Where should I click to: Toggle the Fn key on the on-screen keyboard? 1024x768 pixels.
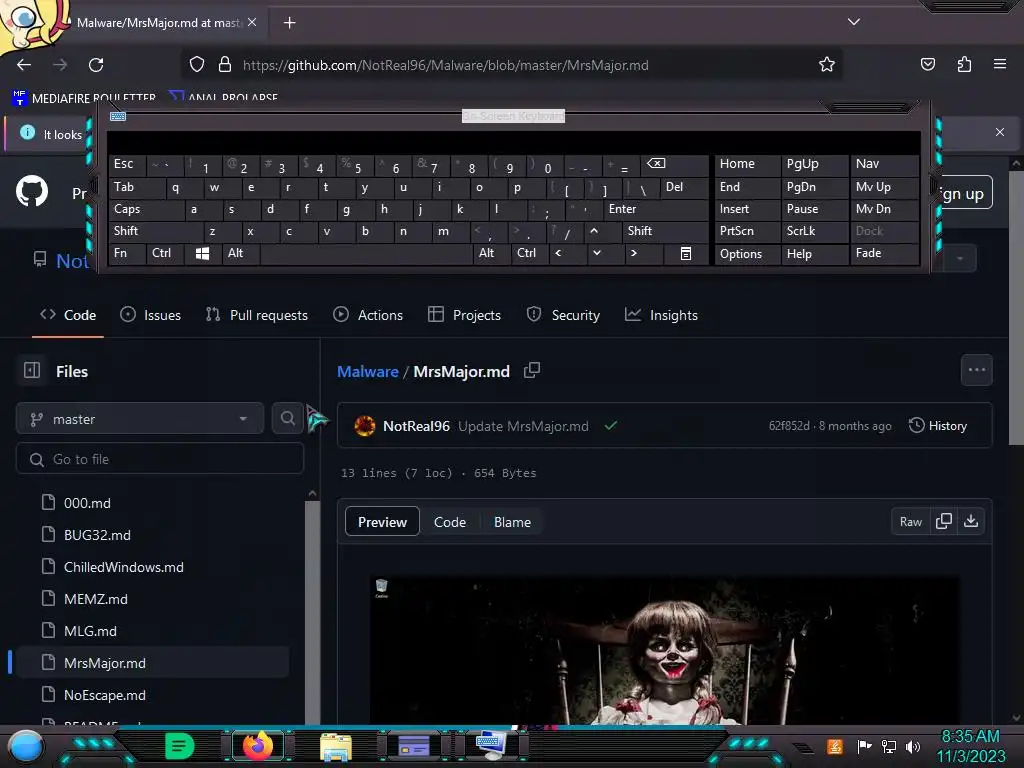[x=127, y=253]
